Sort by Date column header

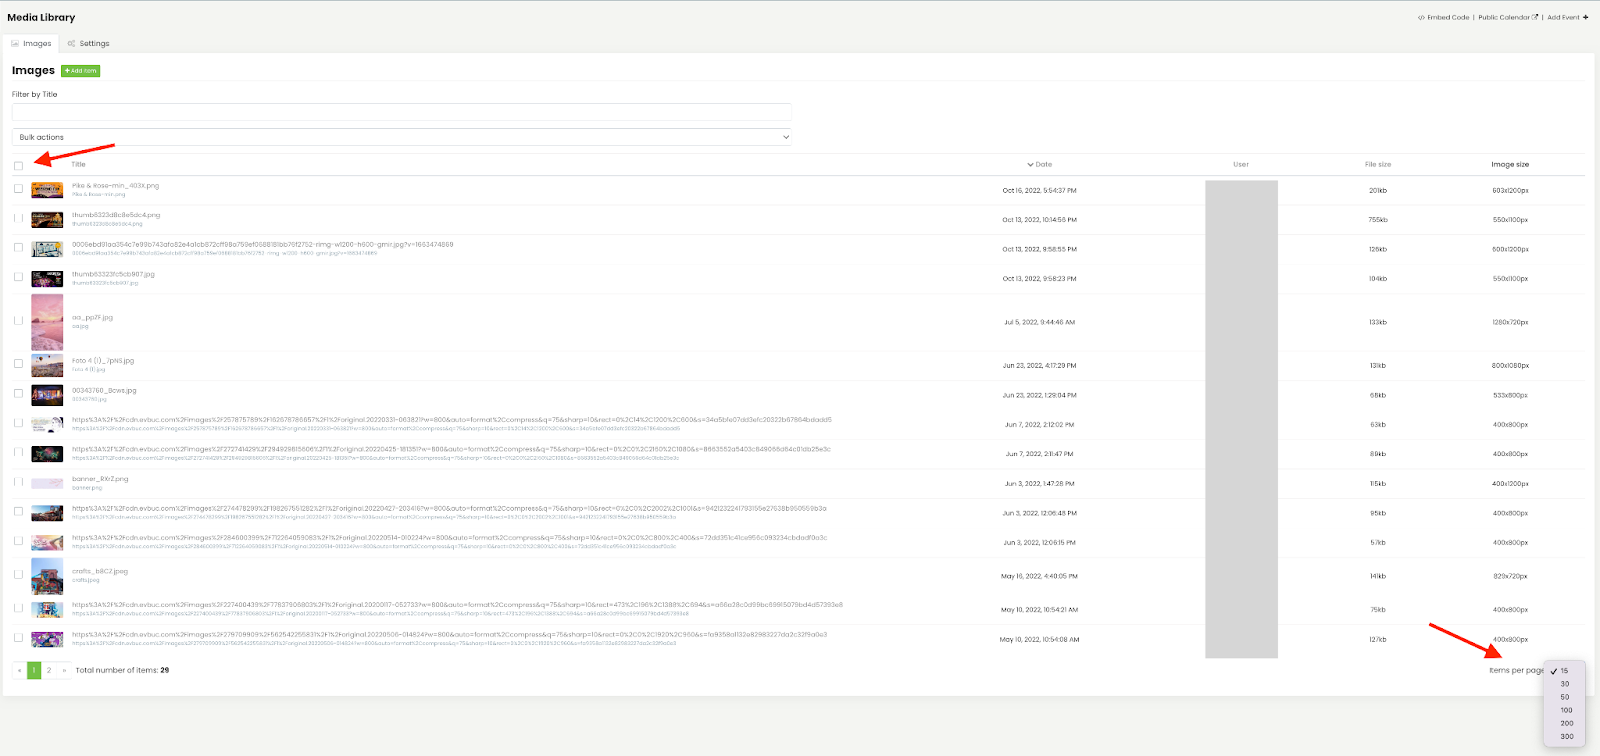(1040, 164)
